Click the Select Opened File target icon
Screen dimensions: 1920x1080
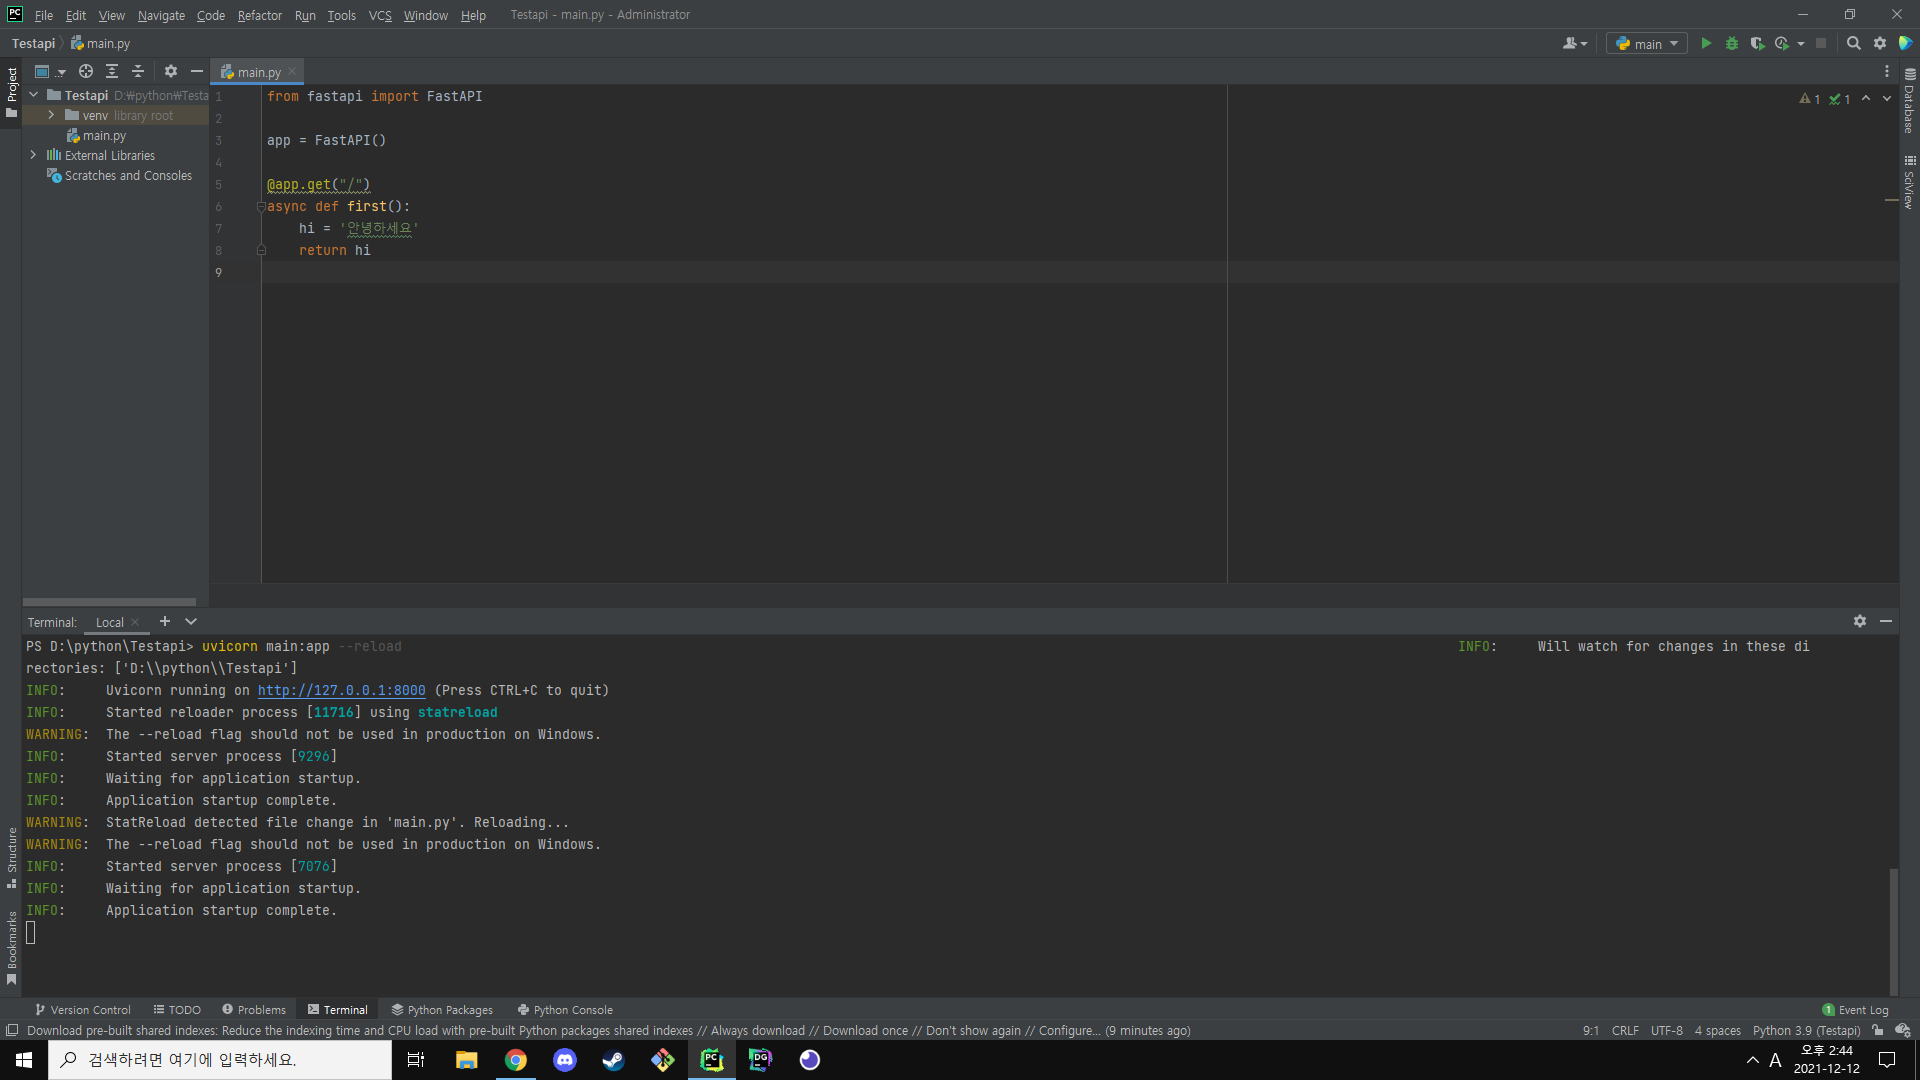pos(86,71)
